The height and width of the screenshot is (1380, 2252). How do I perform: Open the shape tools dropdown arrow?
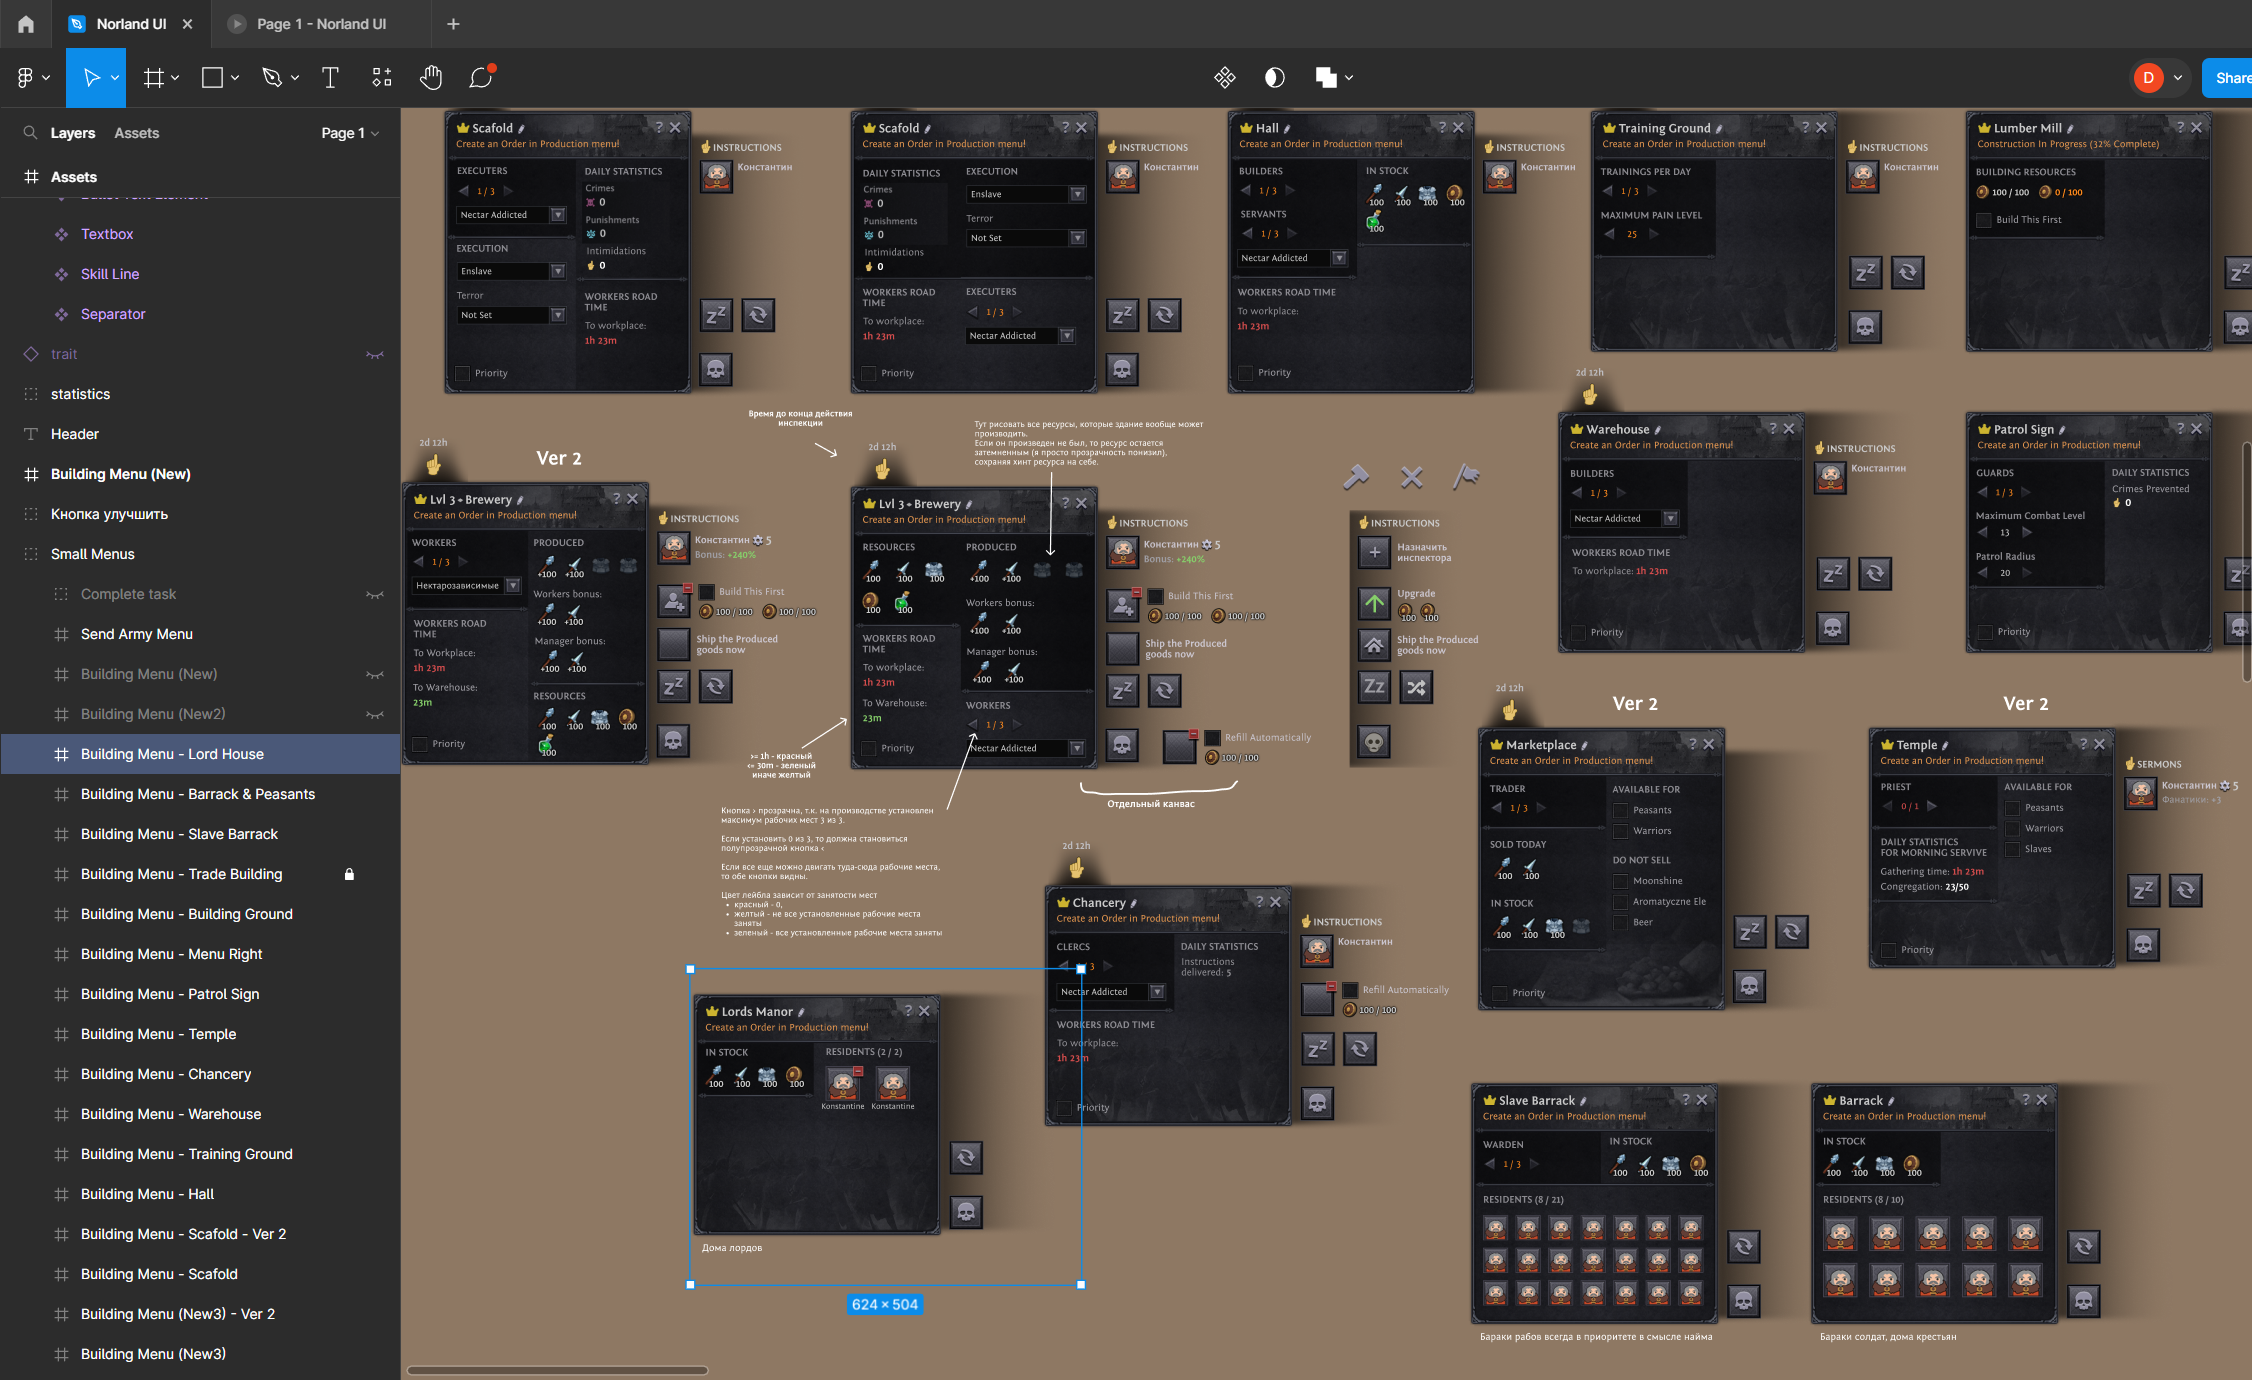point(235,78)
